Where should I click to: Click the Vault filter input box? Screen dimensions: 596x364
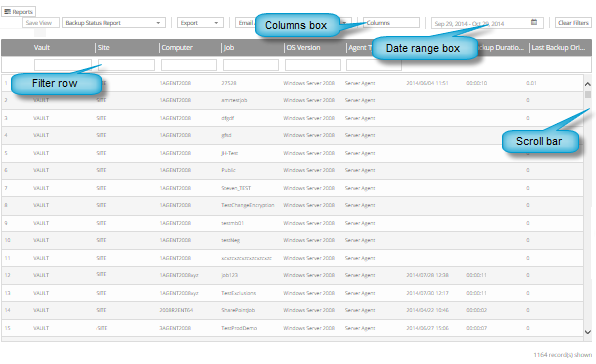tap(63, 65)
